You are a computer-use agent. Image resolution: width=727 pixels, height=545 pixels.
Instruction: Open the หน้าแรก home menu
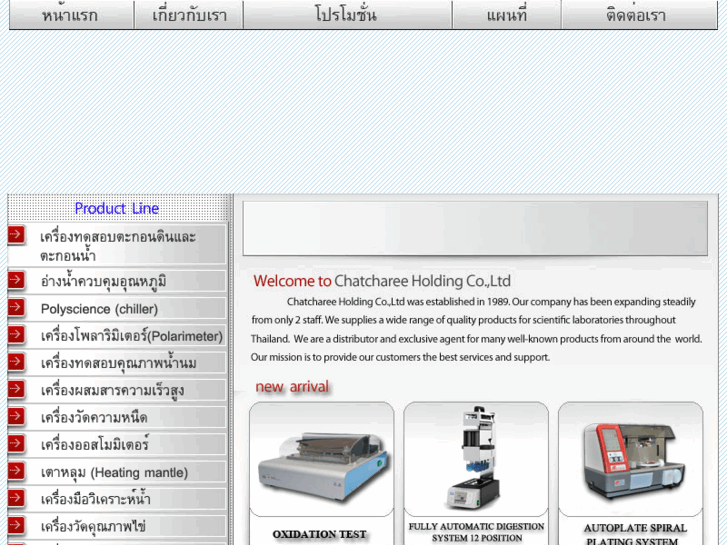pos(71,15)
